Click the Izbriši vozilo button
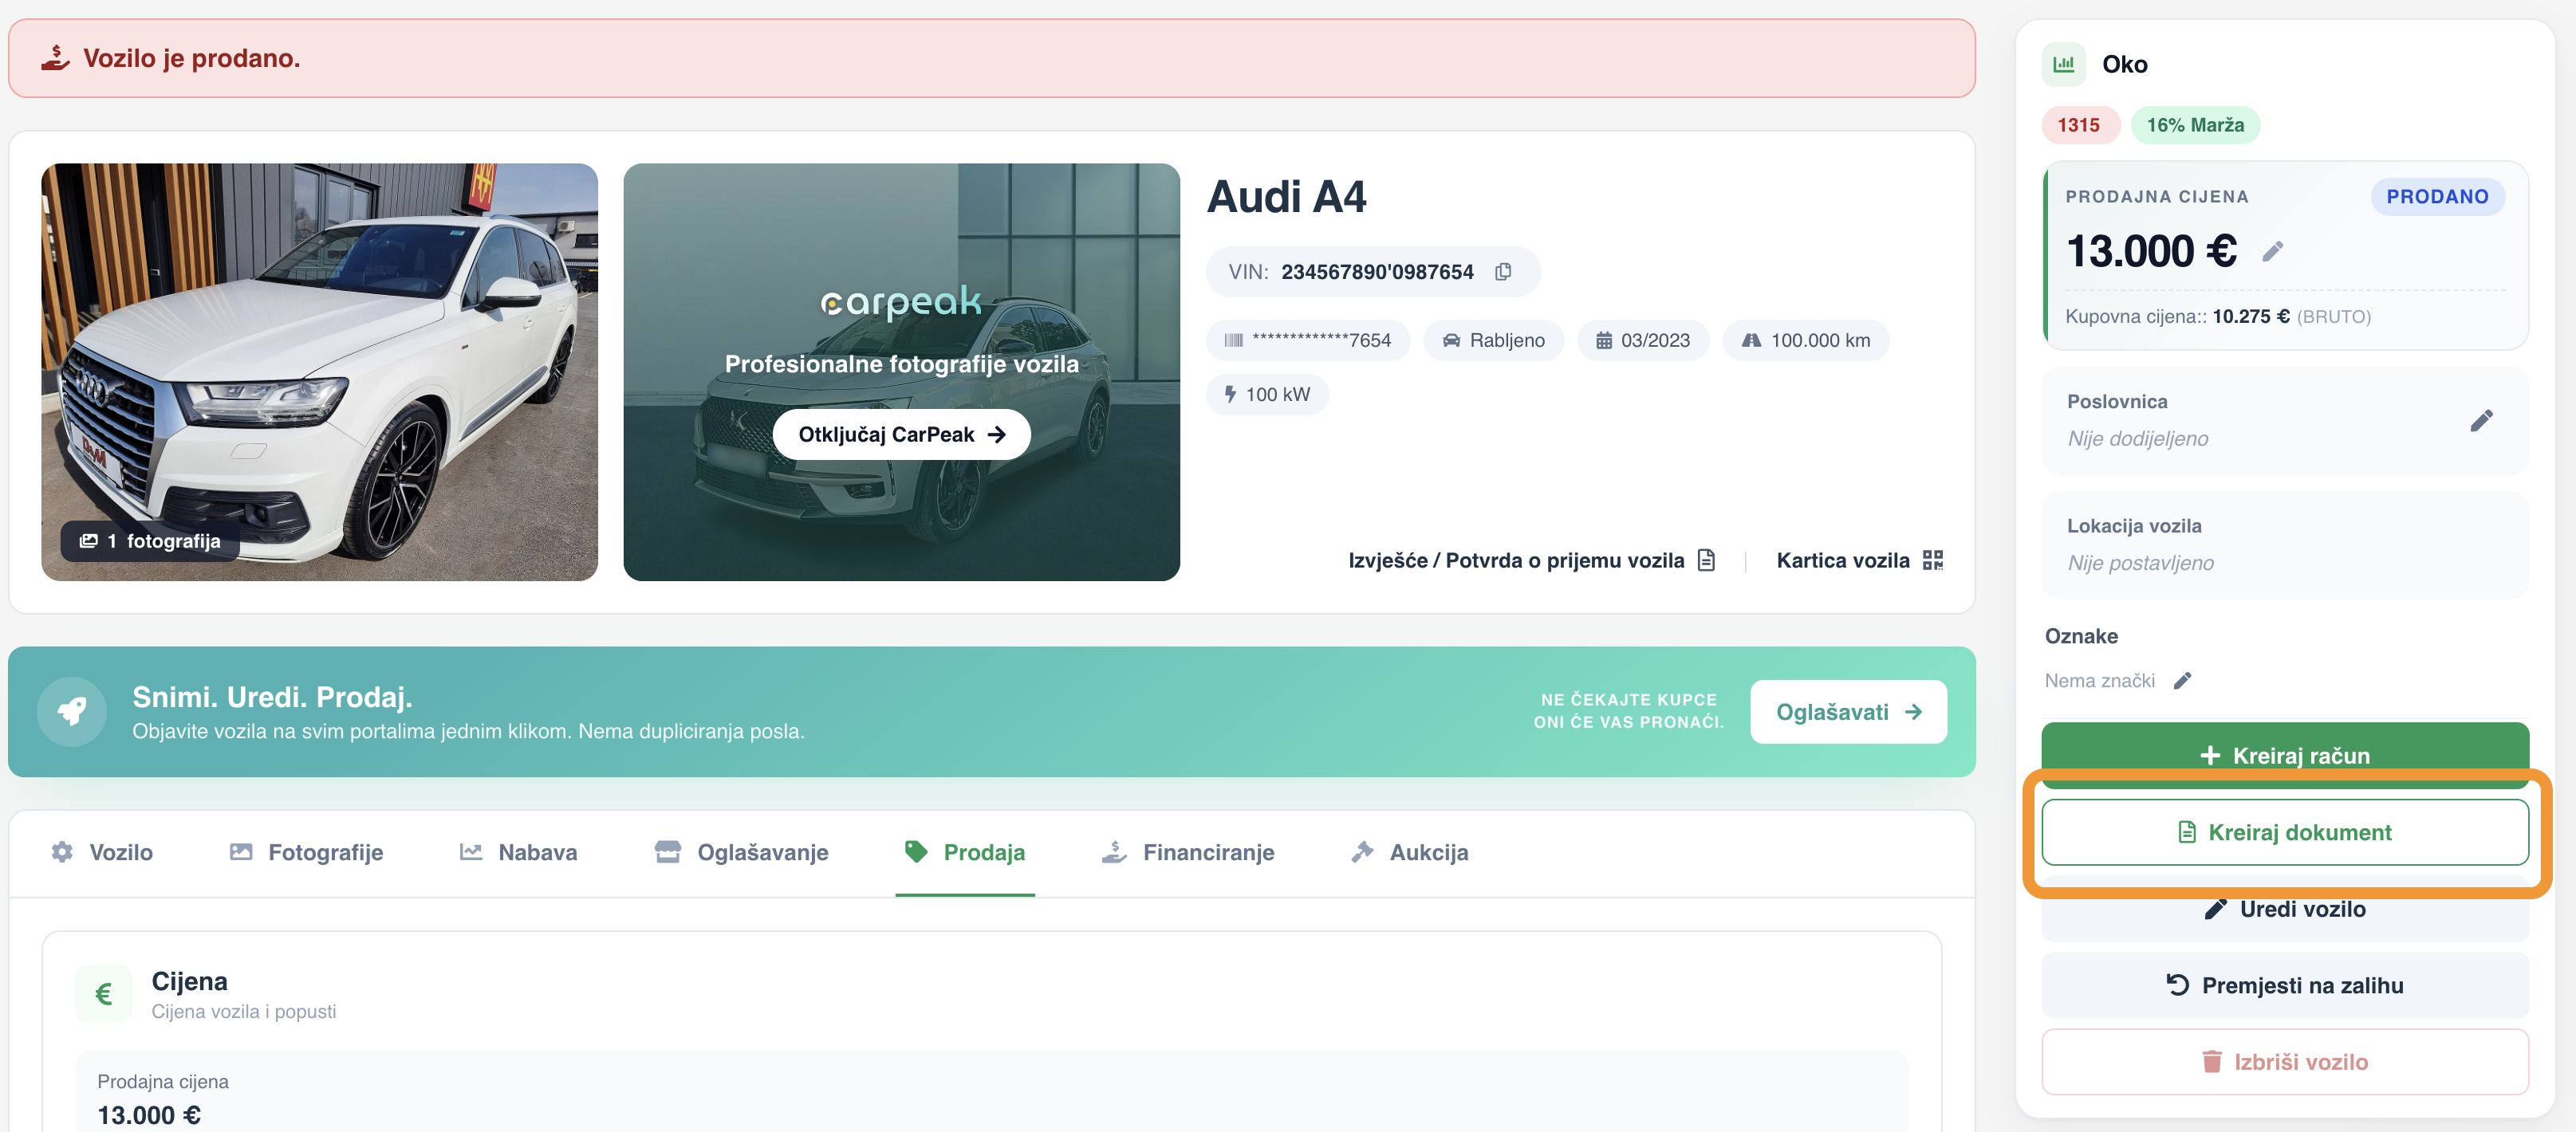This screenshot has height=1132, width=2576. point(2285,1062)
